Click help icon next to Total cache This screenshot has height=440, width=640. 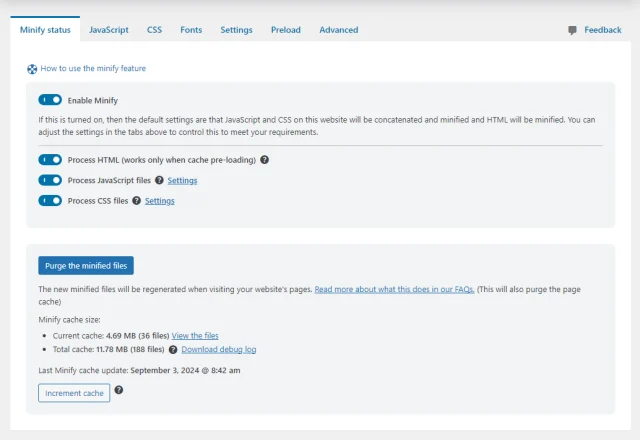click(173, 350)
